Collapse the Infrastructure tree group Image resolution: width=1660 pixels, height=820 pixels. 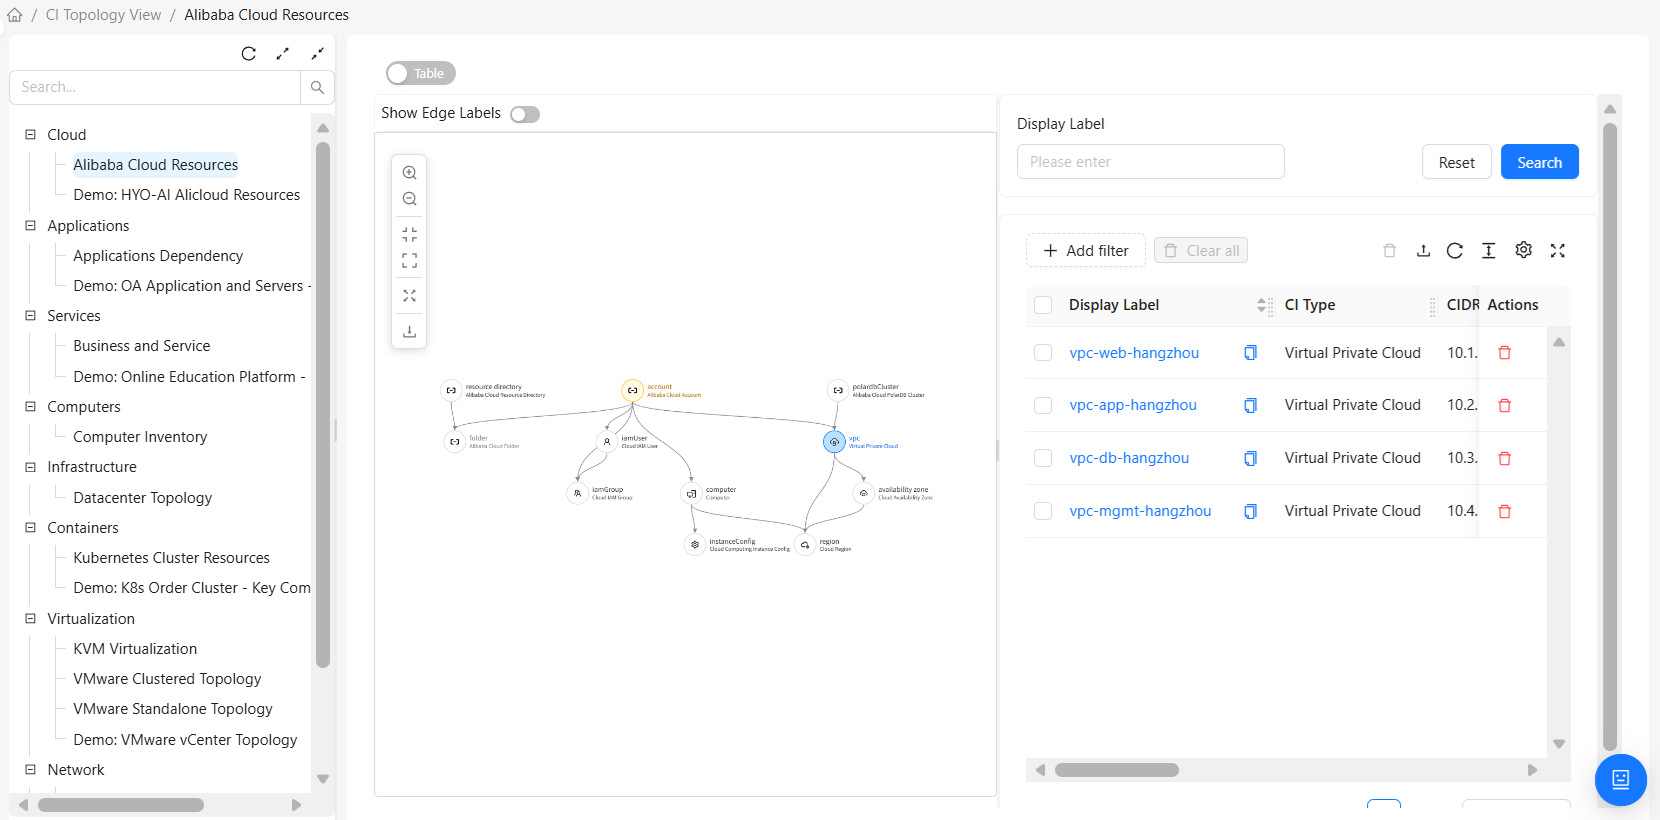click(30, 466)
